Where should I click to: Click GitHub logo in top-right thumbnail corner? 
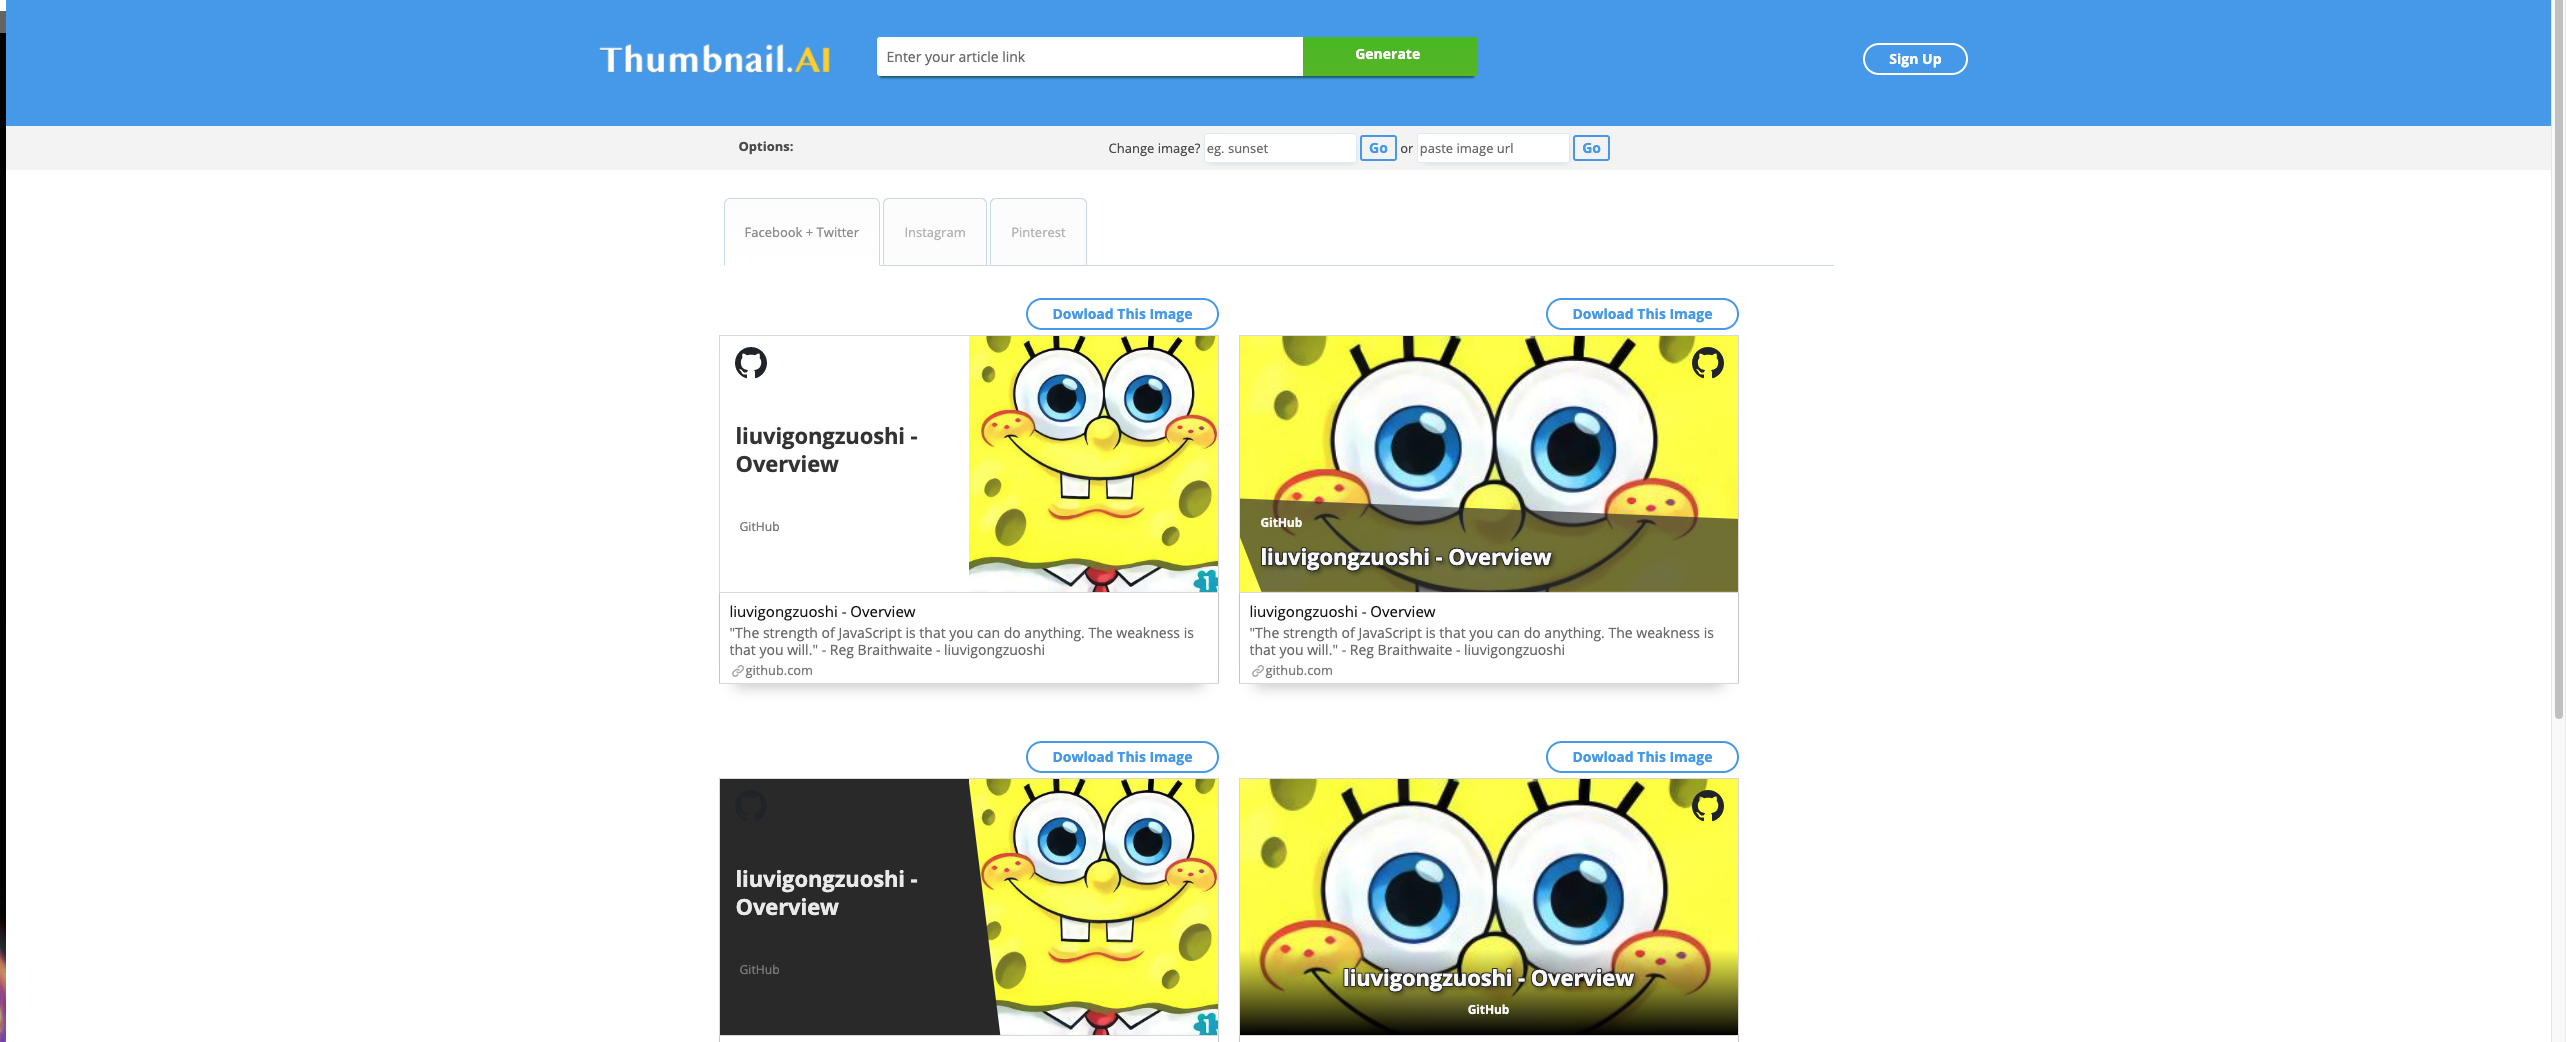(1708, 362)
